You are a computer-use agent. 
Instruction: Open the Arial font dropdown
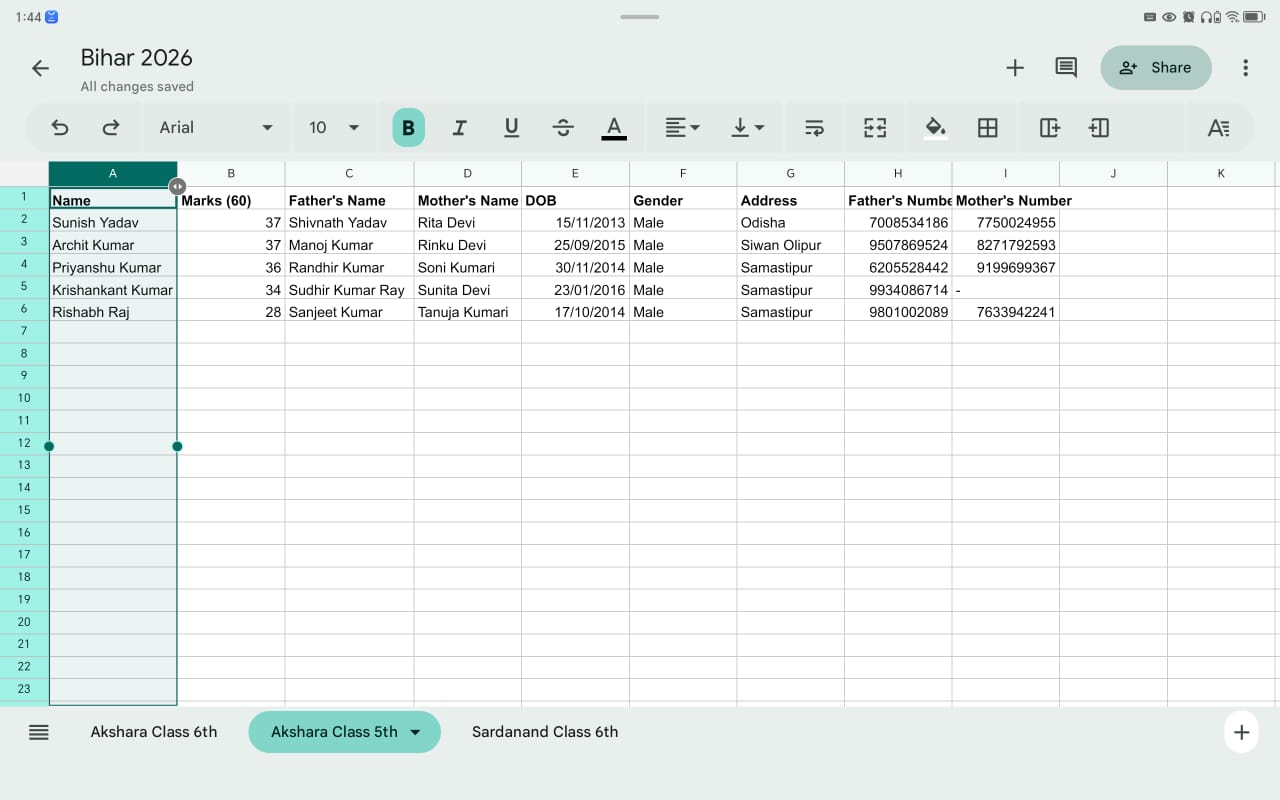click(x=216, y=127)
